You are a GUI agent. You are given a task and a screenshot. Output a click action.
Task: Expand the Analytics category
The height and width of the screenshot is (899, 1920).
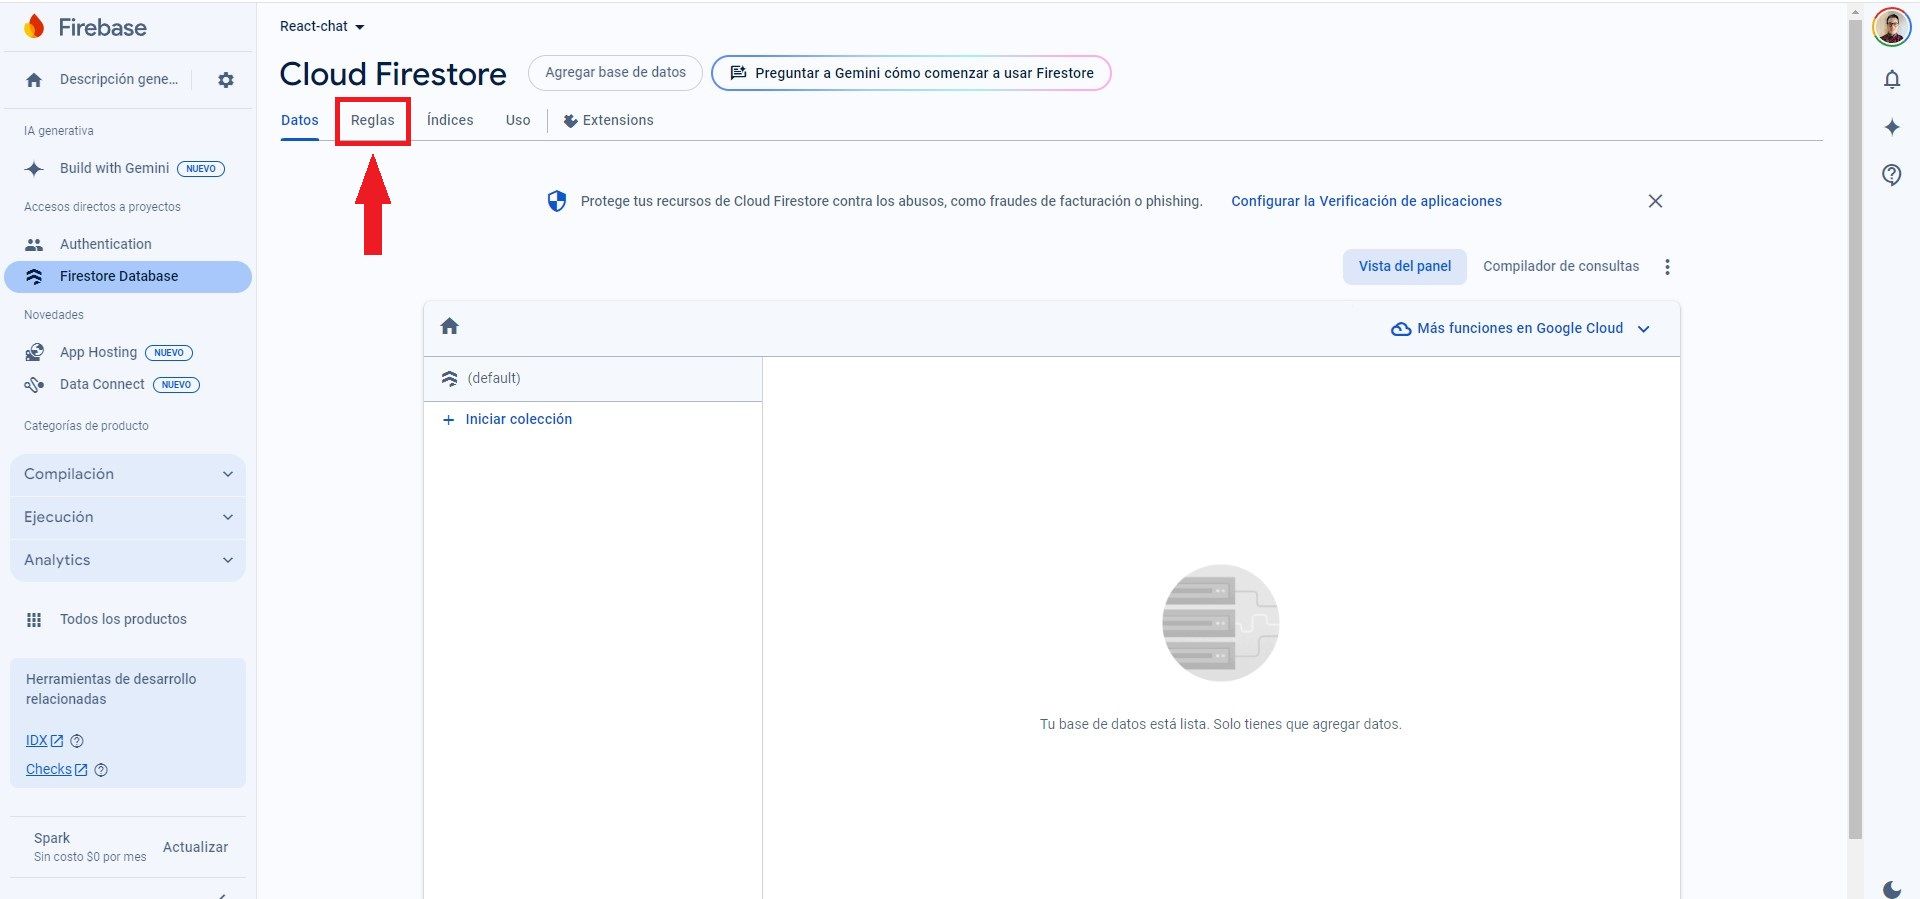tap(128, 560)
